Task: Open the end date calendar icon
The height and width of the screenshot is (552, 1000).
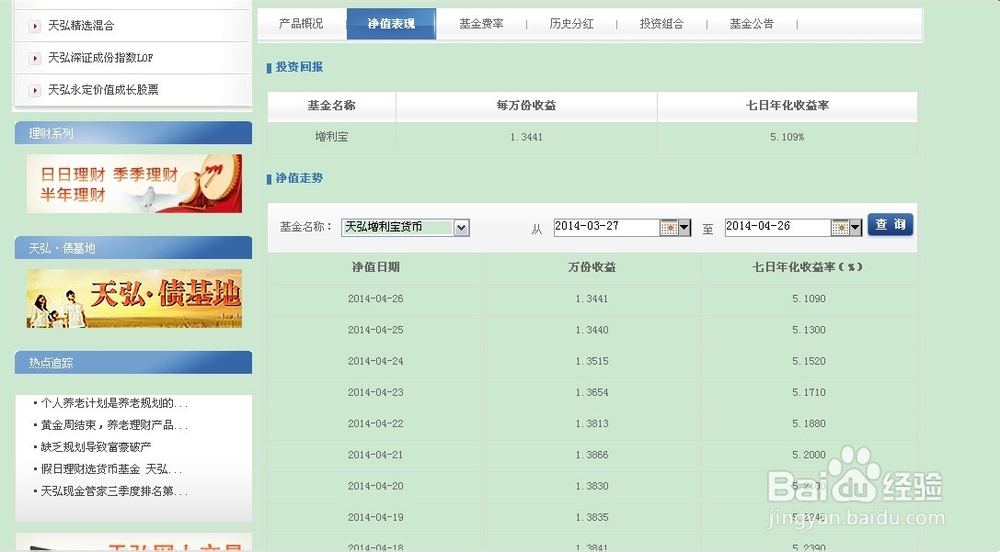Action: point(840,227)
